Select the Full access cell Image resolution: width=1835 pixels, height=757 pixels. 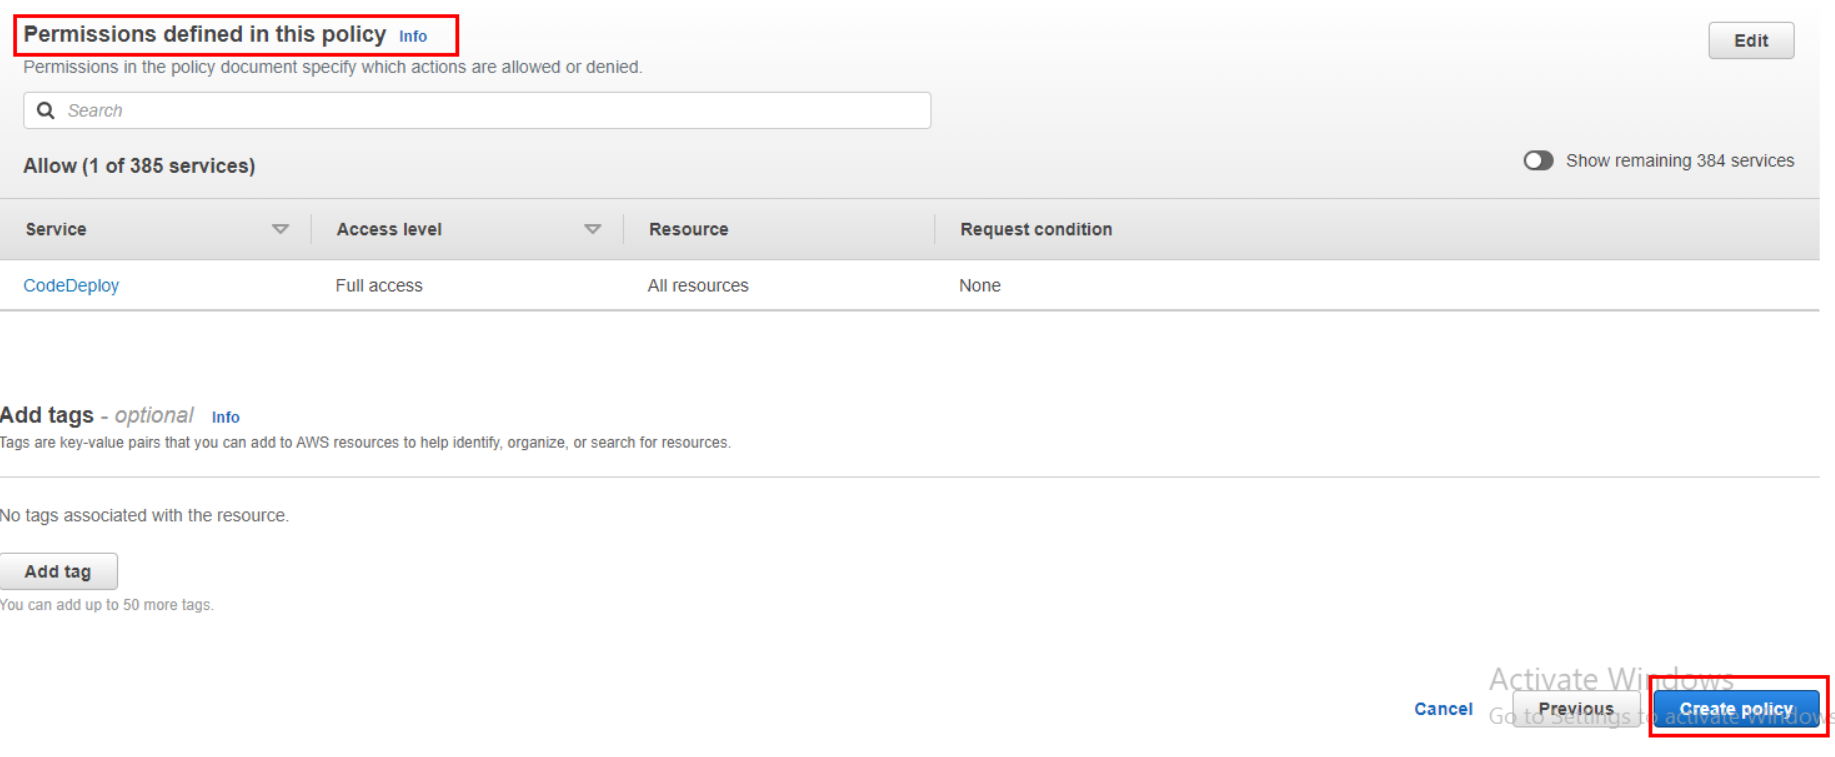379,285
